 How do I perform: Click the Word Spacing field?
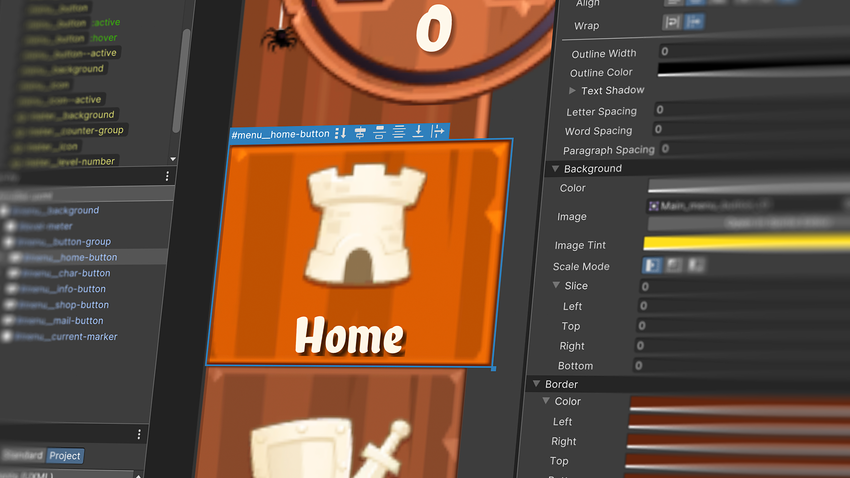point(751,128)
